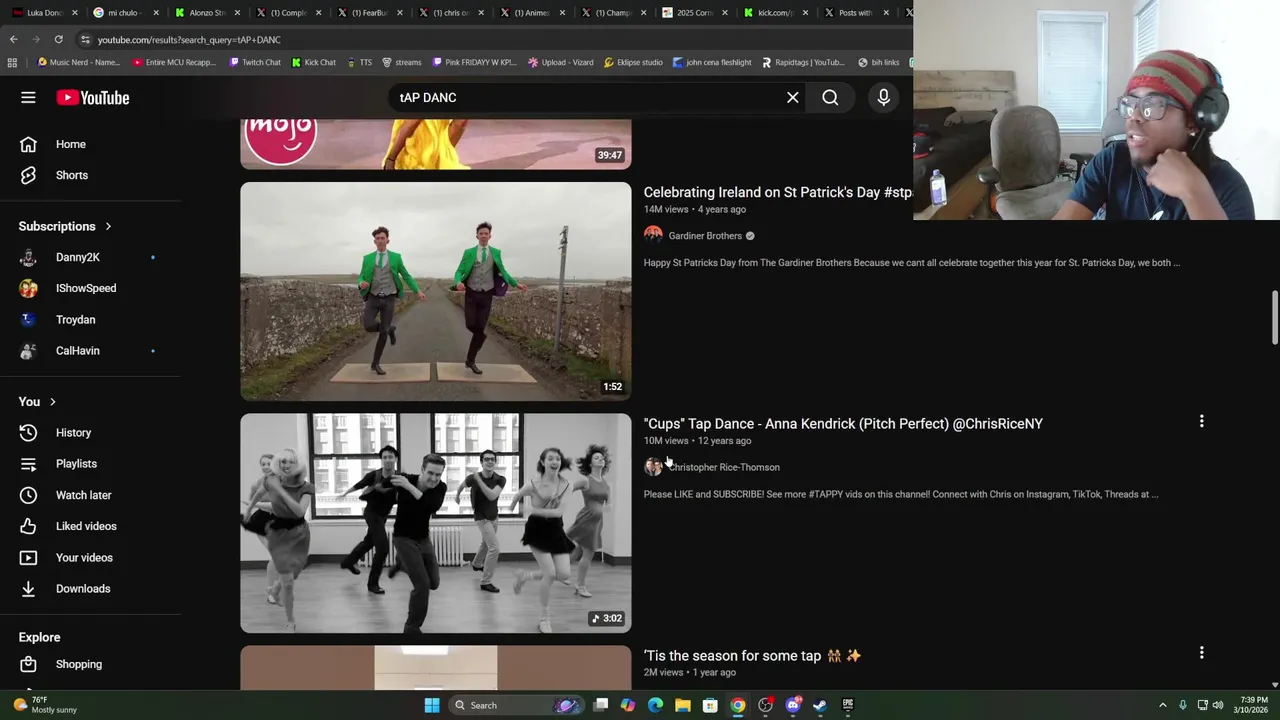Play the Celebrating Ireland video thumbnail
Image resolution: width=1280 pixels, height=720 pixels.
[x=435, y=291]
